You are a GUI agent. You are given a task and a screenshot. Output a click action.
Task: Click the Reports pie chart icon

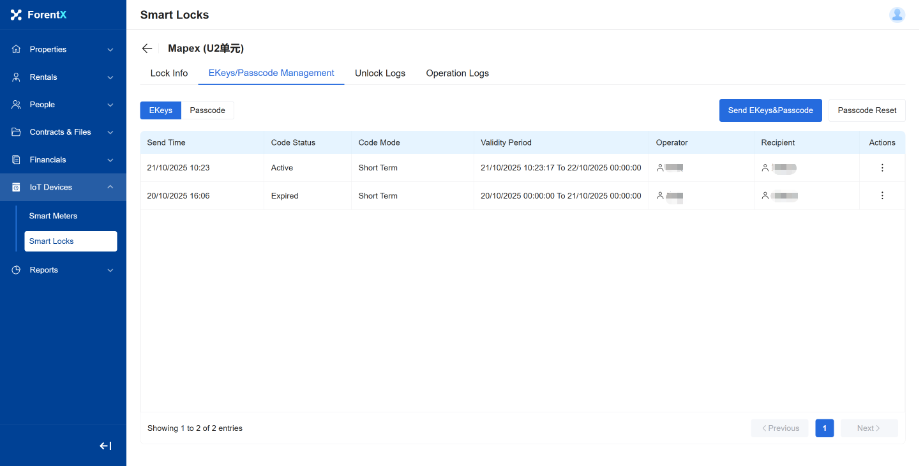[x=16, y=270]
